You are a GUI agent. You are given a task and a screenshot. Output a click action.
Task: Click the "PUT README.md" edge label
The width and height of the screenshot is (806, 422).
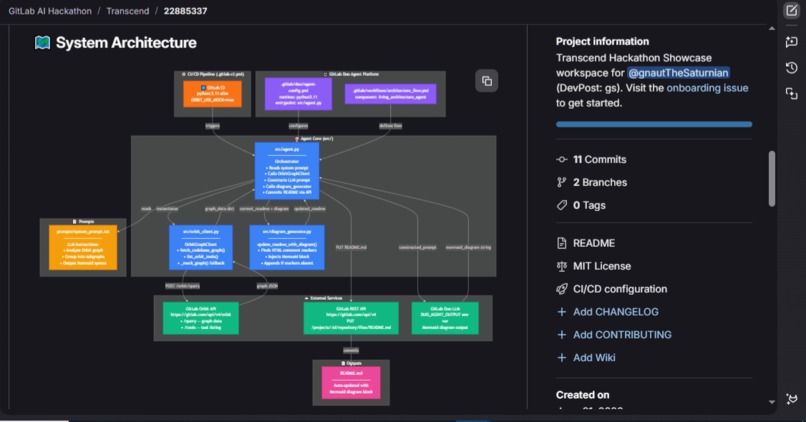point(351,247)
